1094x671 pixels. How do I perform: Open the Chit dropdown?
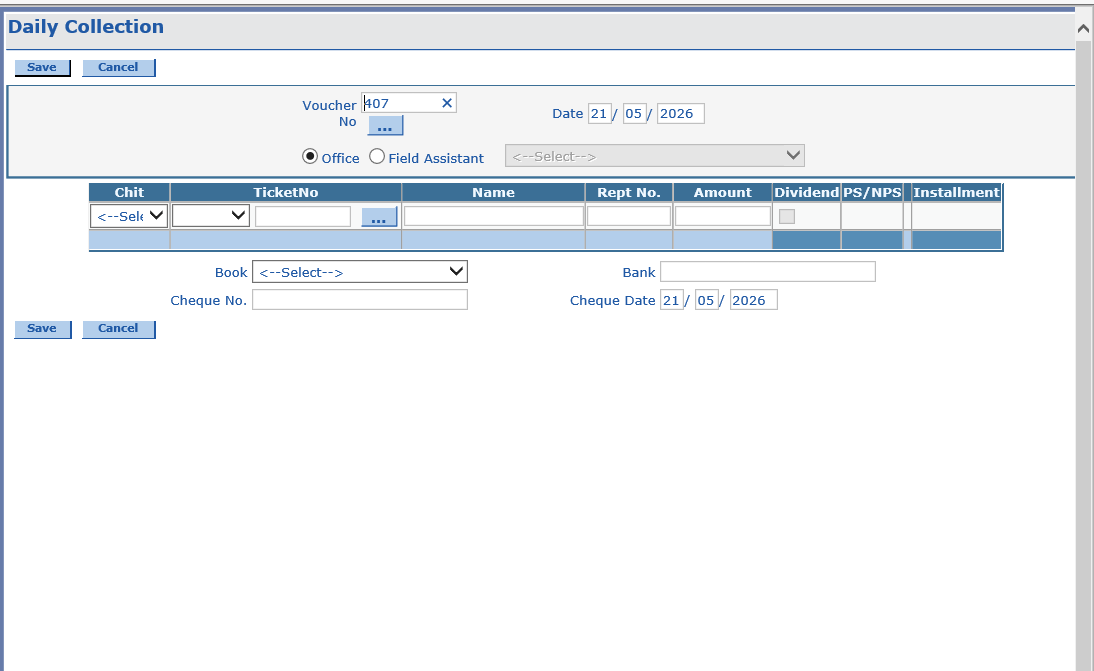coord(129,216)
